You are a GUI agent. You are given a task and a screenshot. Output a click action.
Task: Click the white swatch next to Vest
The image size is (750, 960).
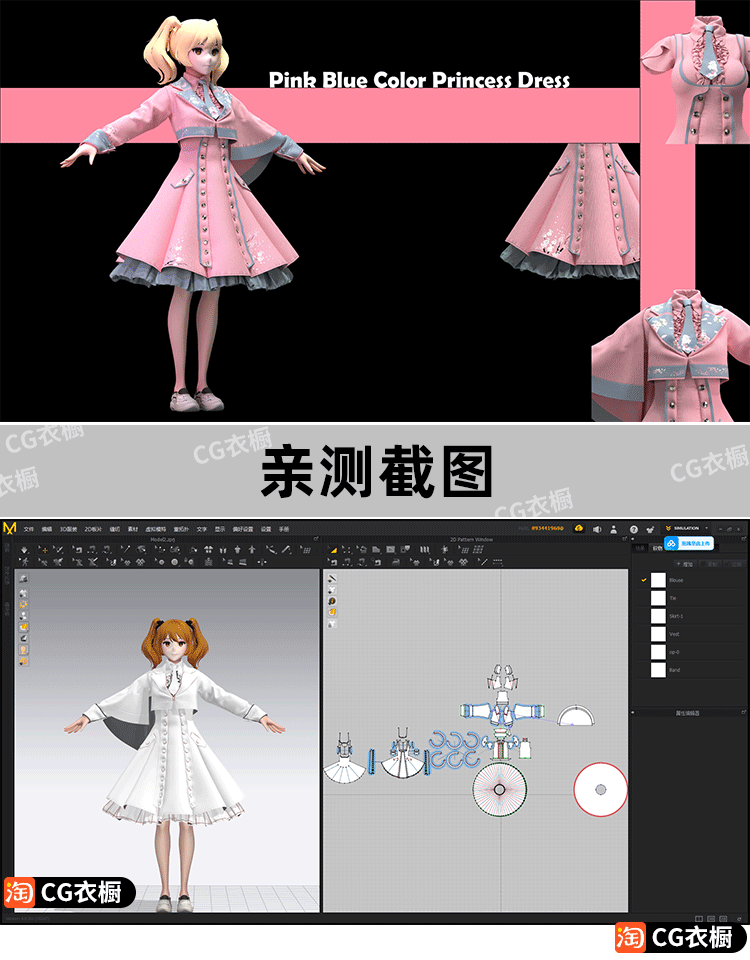coord(658,634)
